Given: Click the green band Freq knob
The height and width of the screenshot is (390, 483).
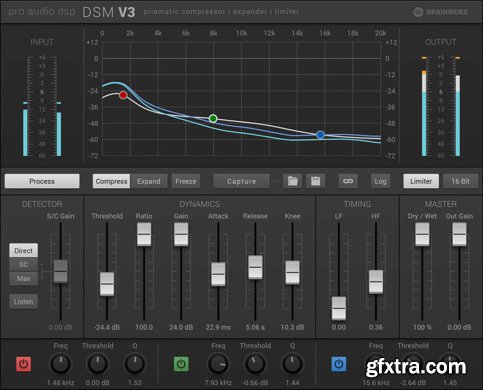Looking at the screenshot, I should tap(218, 364).
